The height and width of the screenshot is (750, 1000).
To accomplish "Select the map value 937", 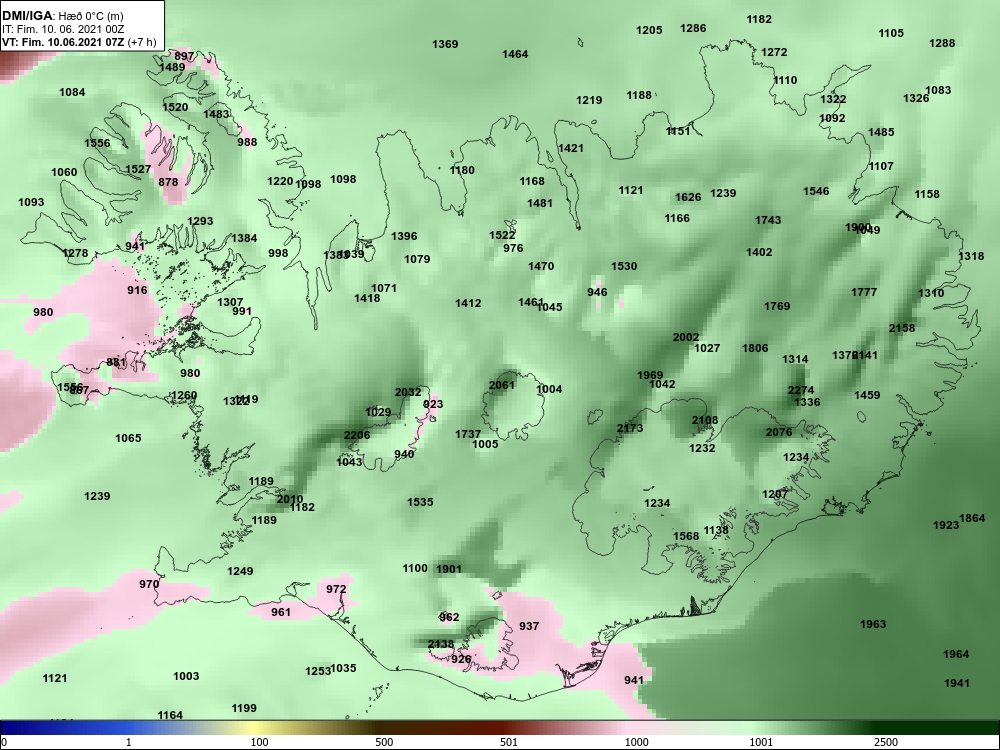I will click(x=529, y=626).
